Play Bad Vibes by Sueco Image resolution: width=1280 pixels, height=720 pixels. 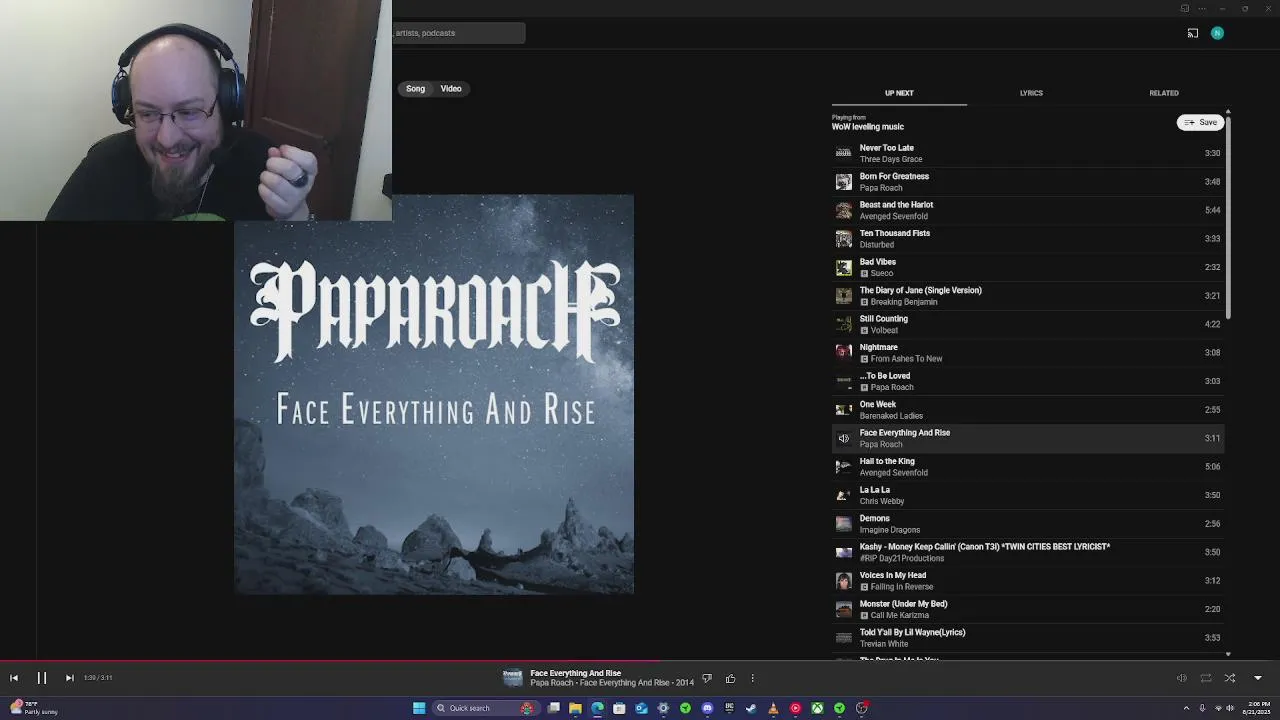(x=1028, y=267)
